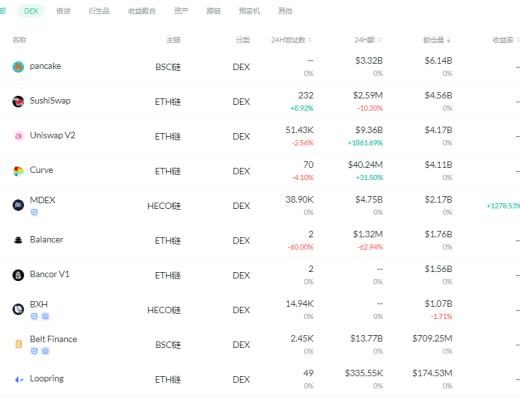Select Bancor V1's $1.56B locked value
The image size is (520, 400).
(x=438, y=269)
